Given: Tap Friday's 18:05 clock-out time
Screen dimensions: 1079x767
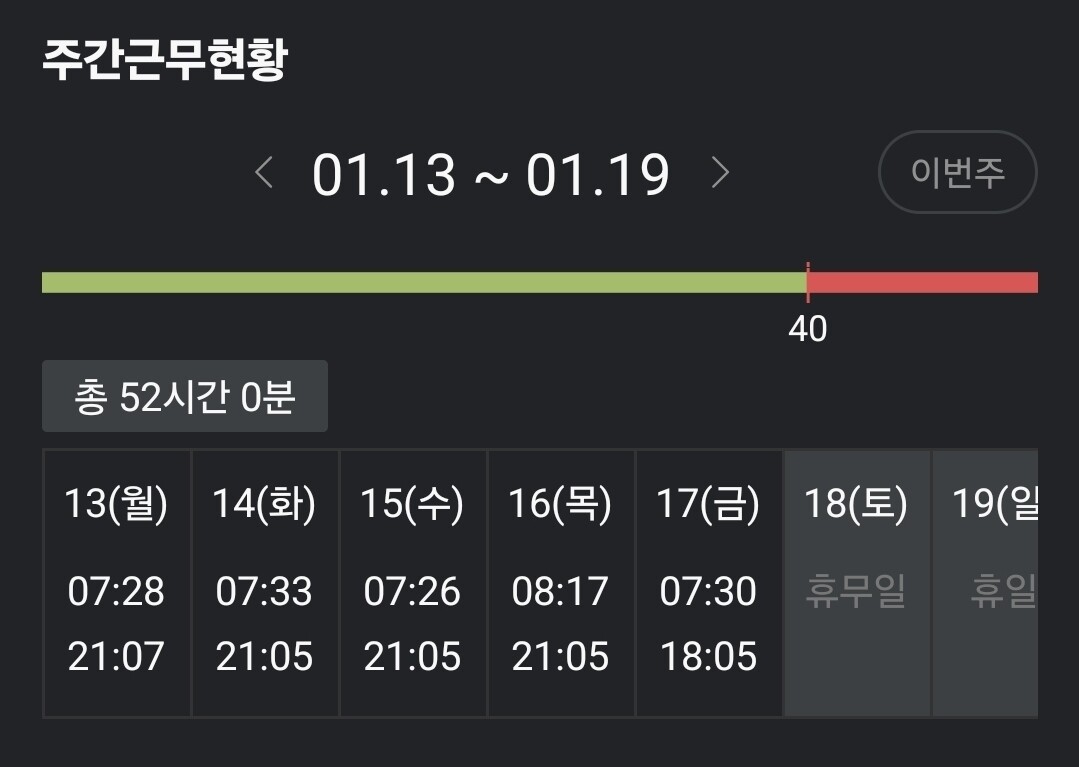Looking at the screenshot, I should pos(708,657).
